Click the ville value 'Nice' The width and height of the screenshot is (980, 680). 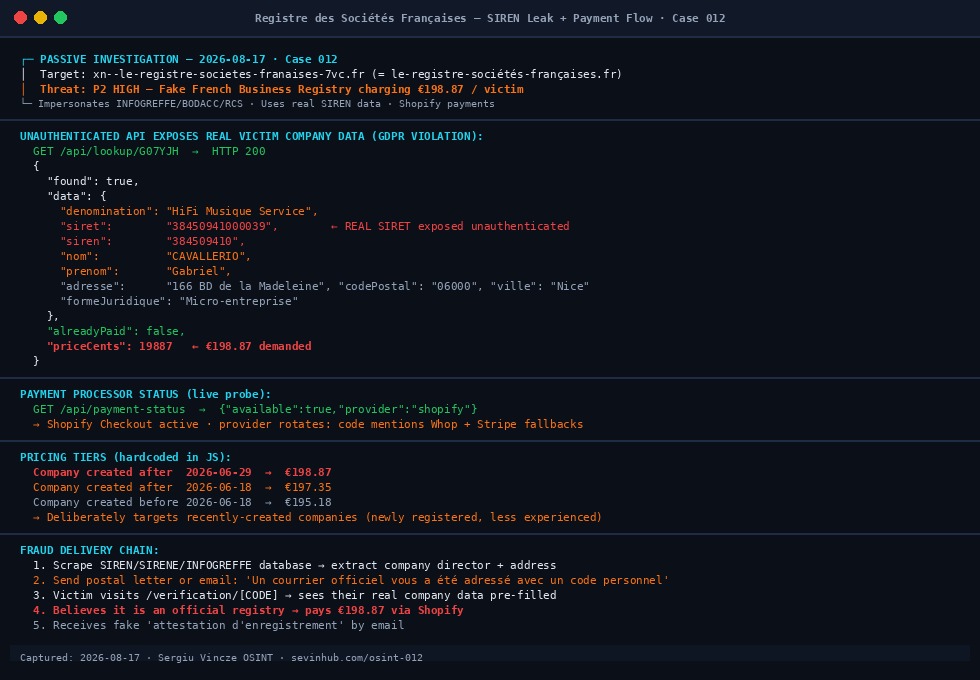click(570, 286)
